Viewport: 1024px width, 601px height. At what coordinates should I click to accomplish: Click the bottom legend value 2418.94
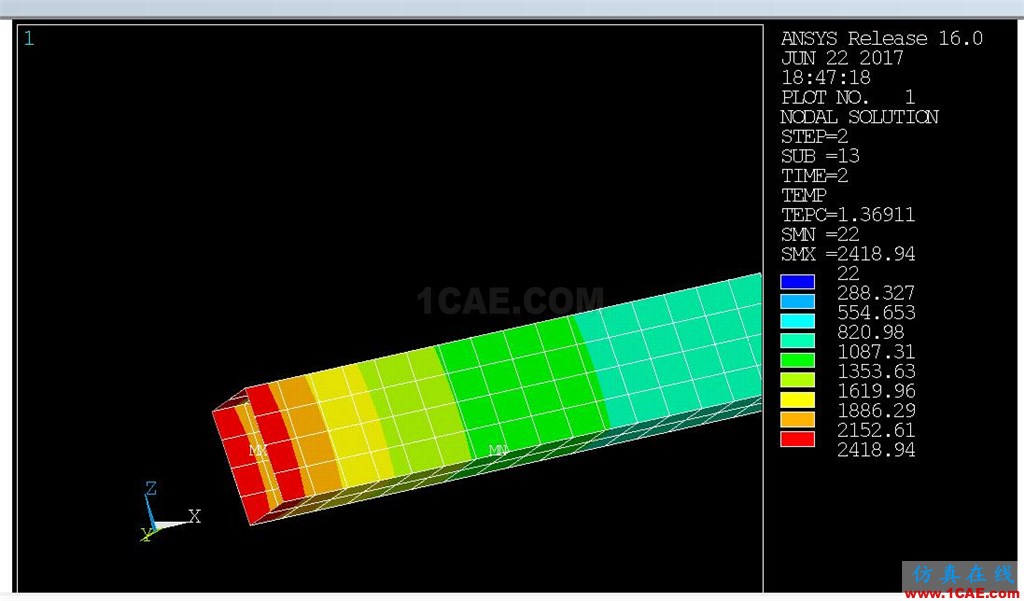(x=876, y=450)
